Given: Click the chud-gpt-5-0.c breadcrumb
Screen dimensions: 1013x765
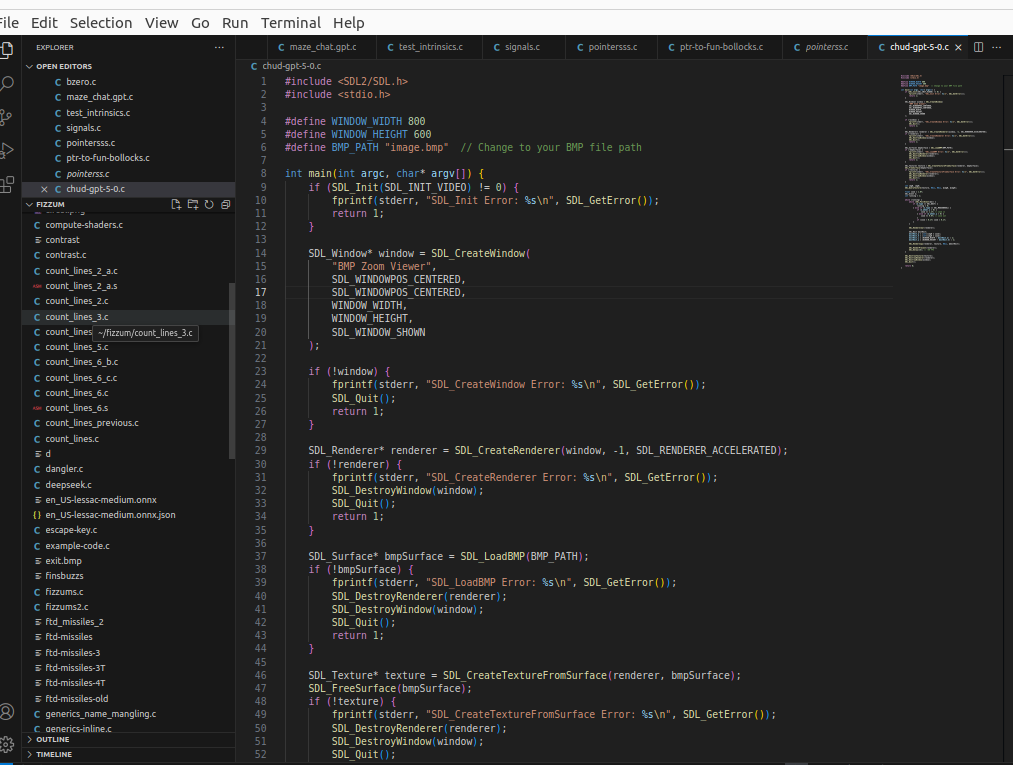Looking at the screenshot, I should pos(291,66).
